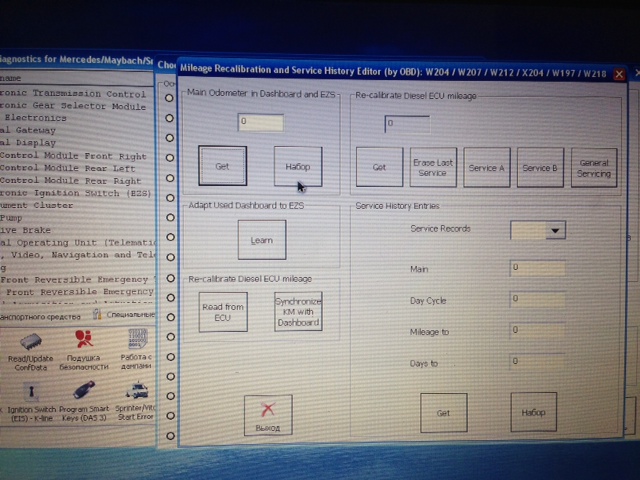The width and height of the screenshot is (640, 480).
Task: Click Набор under Main Odometer section
Action: click(298, 167)
